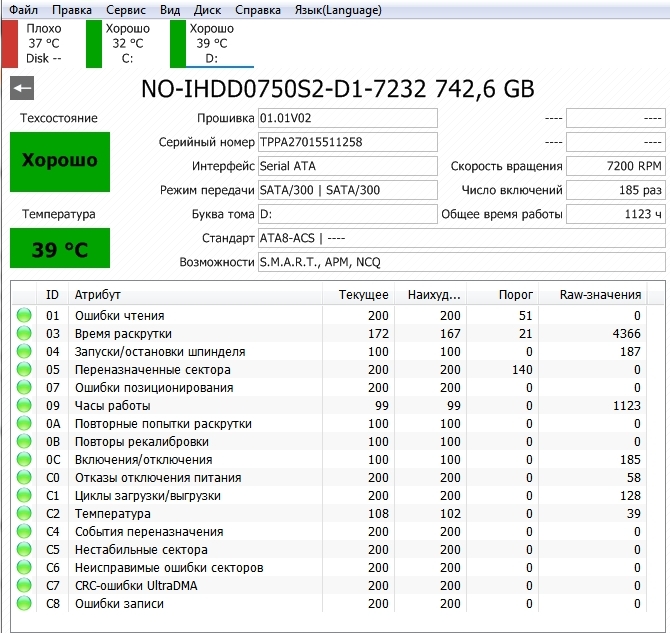Click status icon of Ошибки записи row
This screenshot has width=670, height=633.
[x=24, y=603]
